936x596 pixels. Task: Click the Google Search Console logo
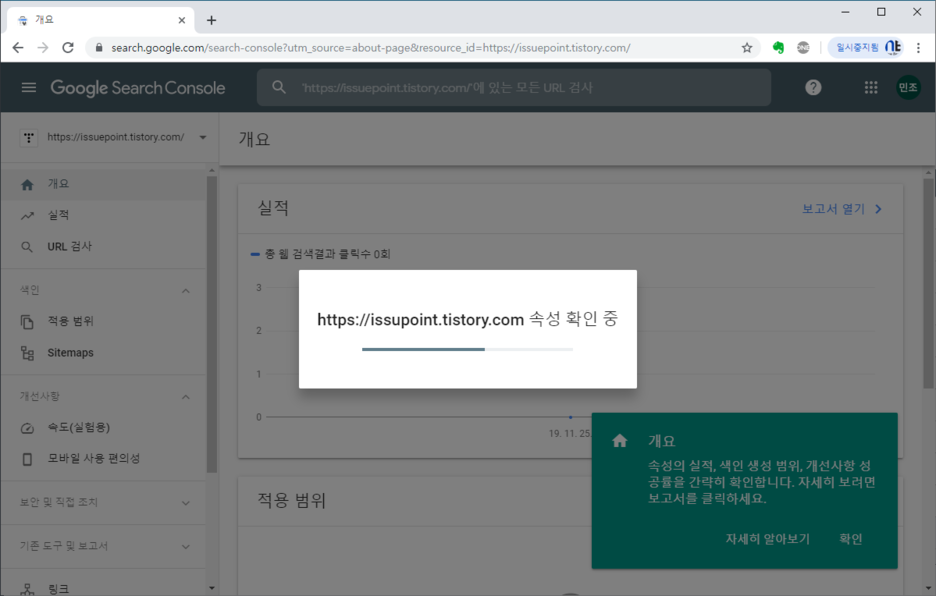point(138,88)
